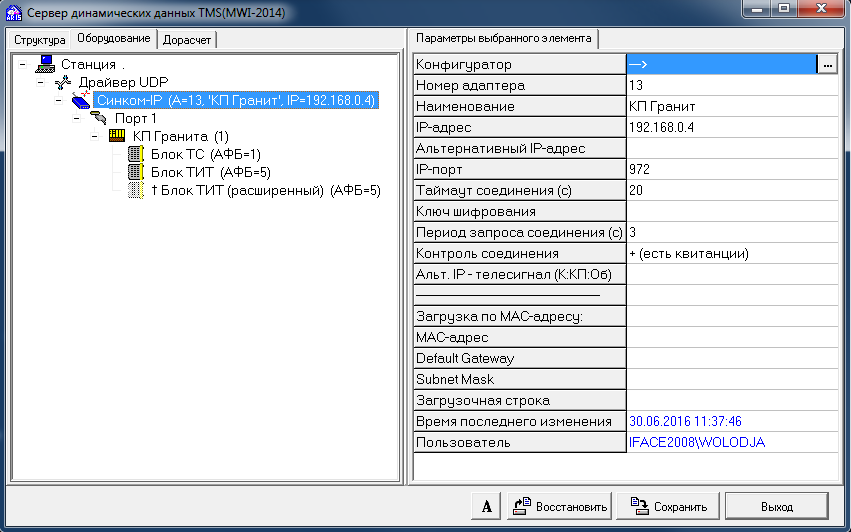Click the Блок ТС block icon
The width and height of the screenshot is (851, 532).
pos(135,154)
